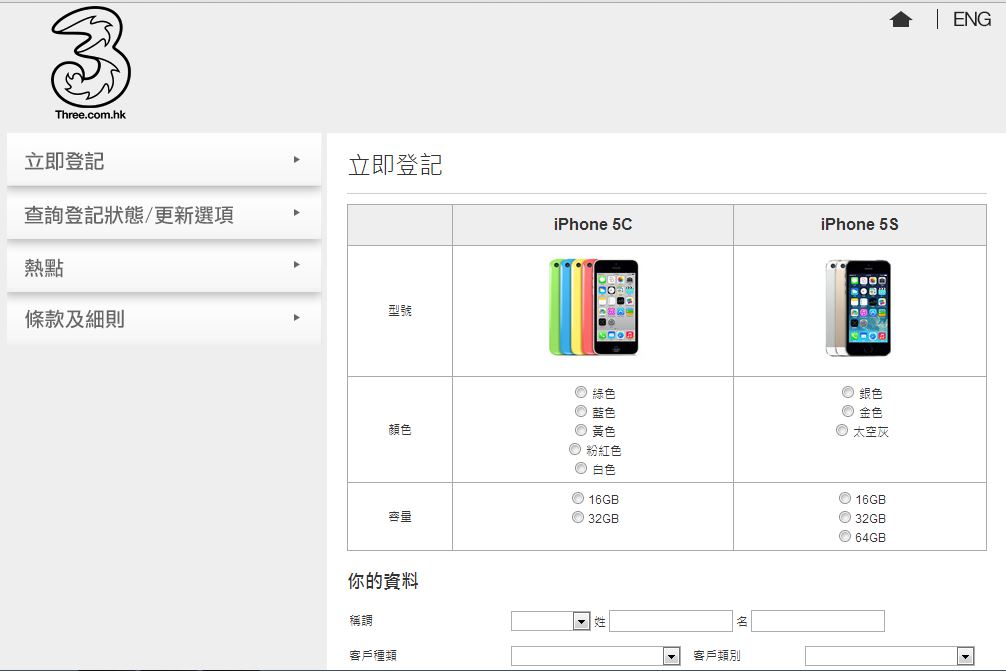
Task: Select 綠色 color for iPhone 5C
Action: 581,393
